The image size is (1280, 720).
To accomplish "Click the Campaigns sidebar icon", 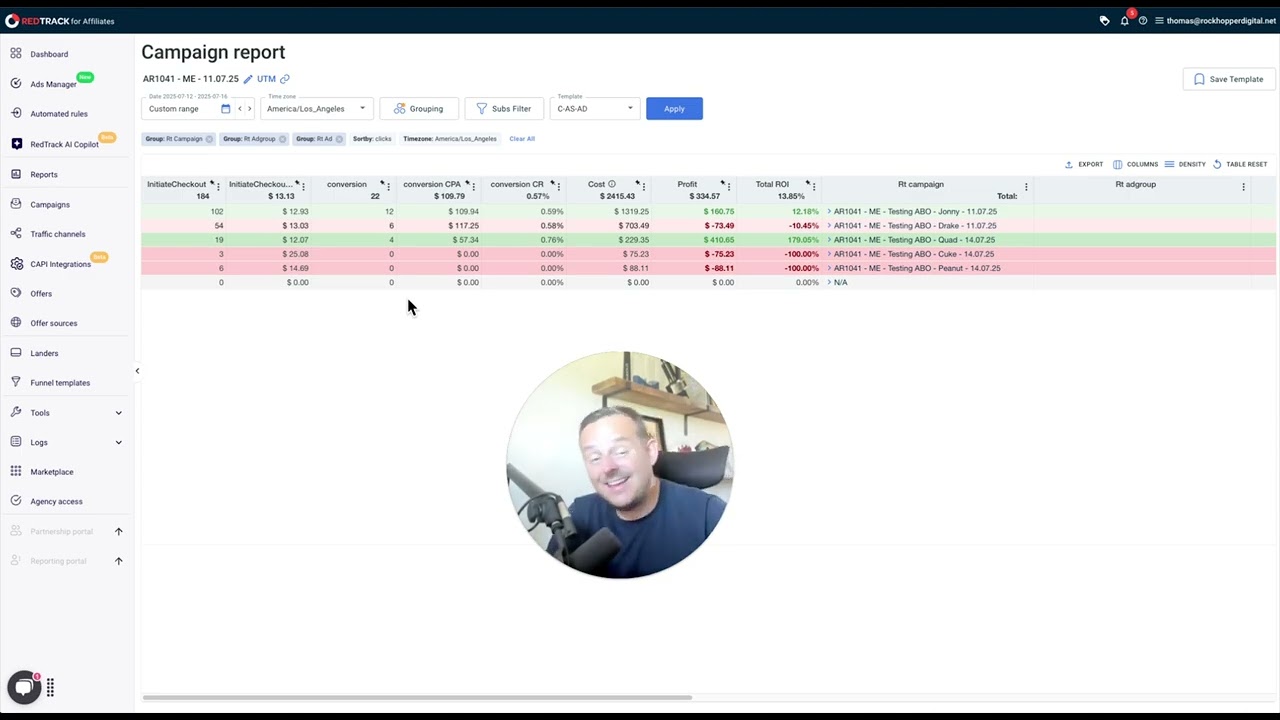I will tap(16, 204).
